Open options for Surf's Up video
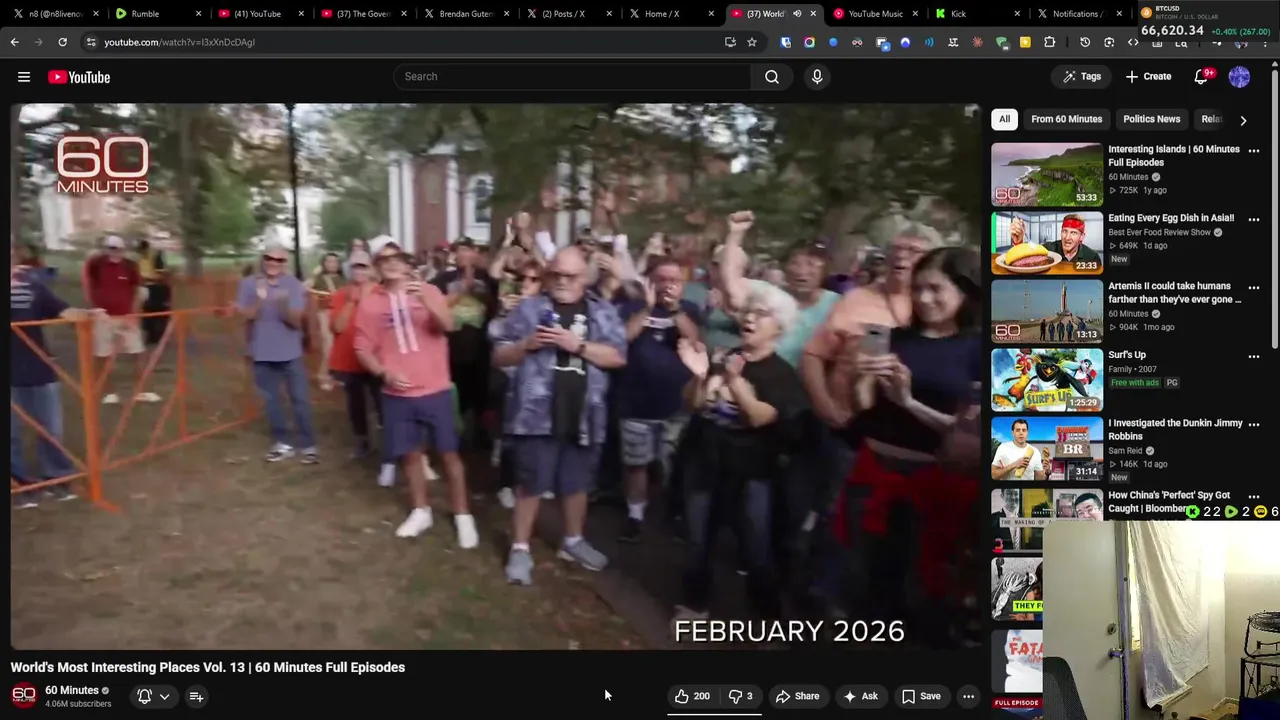This screenshot has width=1280, height=720. pos(1253,356)
